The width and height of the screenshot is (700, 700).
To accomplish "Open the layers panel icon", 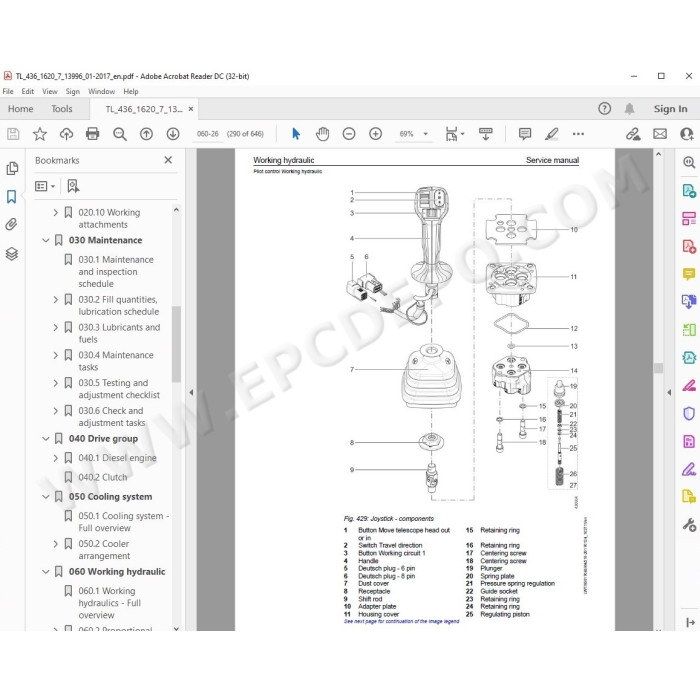I will pos(12,254).
